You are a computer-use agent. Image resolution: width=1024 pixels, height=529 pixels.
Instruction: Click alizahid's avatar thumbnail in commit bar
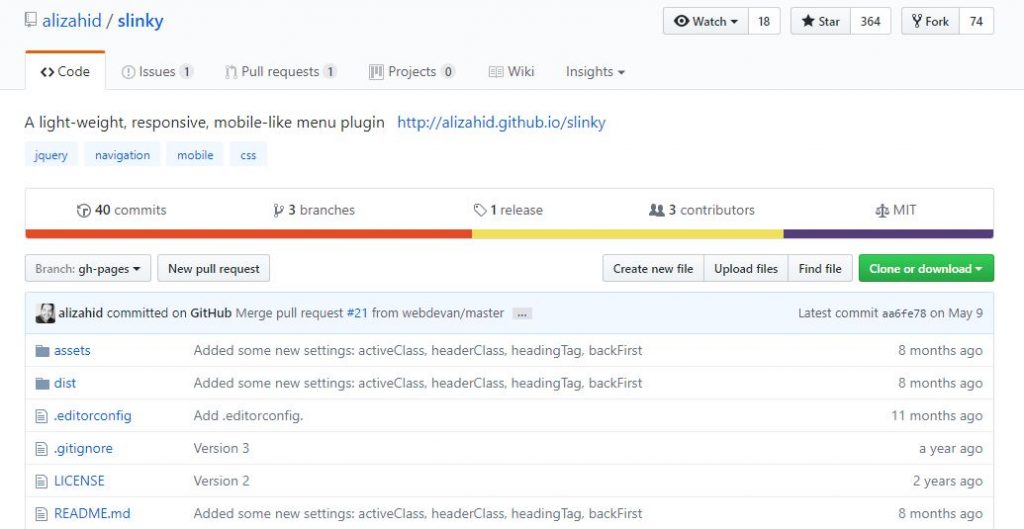(45, 313)
